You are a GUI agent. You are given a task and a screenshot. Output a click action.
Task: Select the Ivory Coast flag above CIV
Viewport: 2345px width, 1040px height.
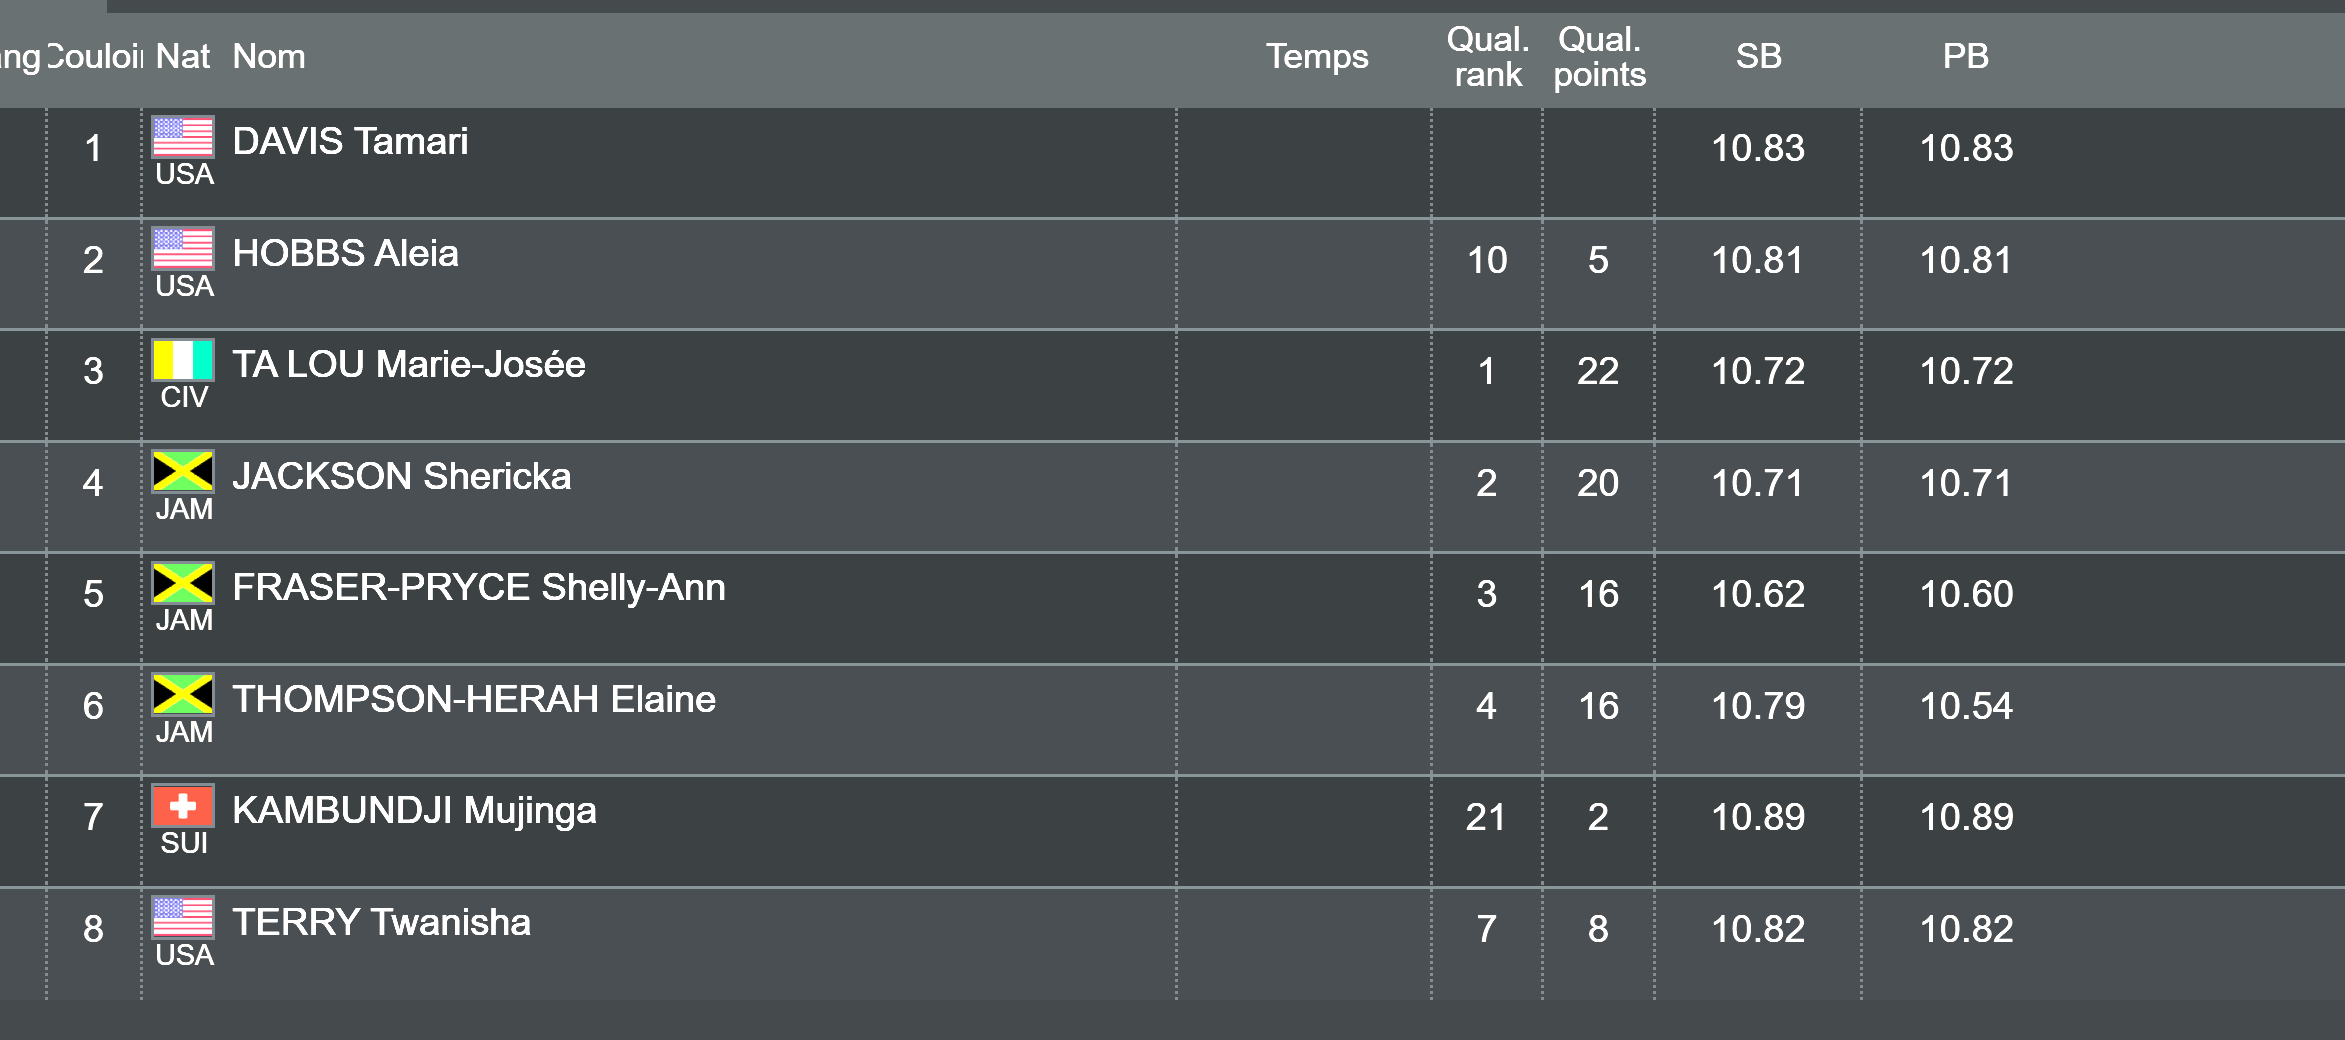pyautogui.click(x=182, y=360)
